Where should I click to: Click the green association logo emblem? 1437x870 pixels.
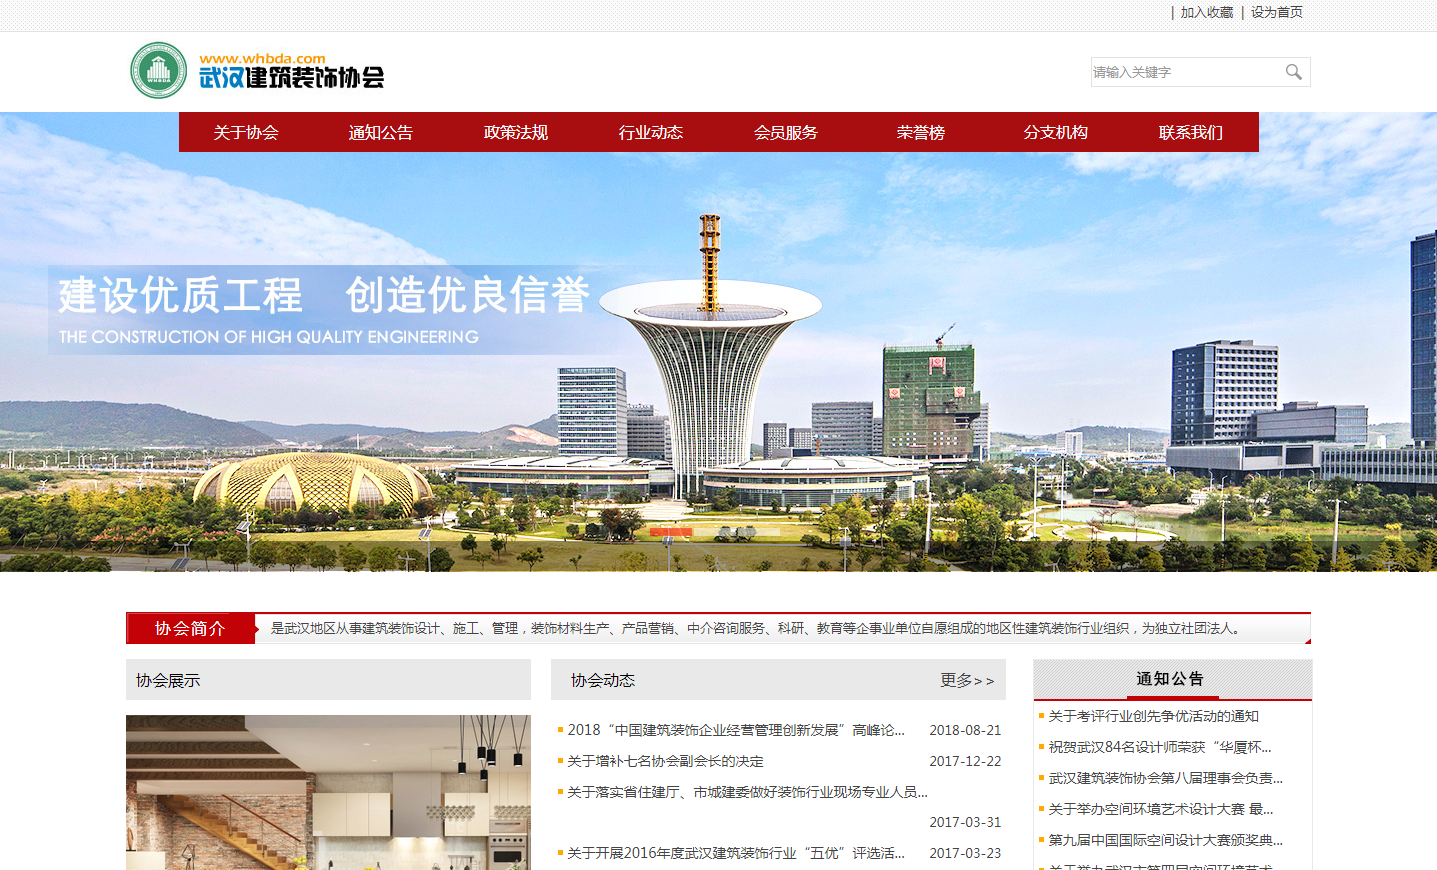[158, 70]
